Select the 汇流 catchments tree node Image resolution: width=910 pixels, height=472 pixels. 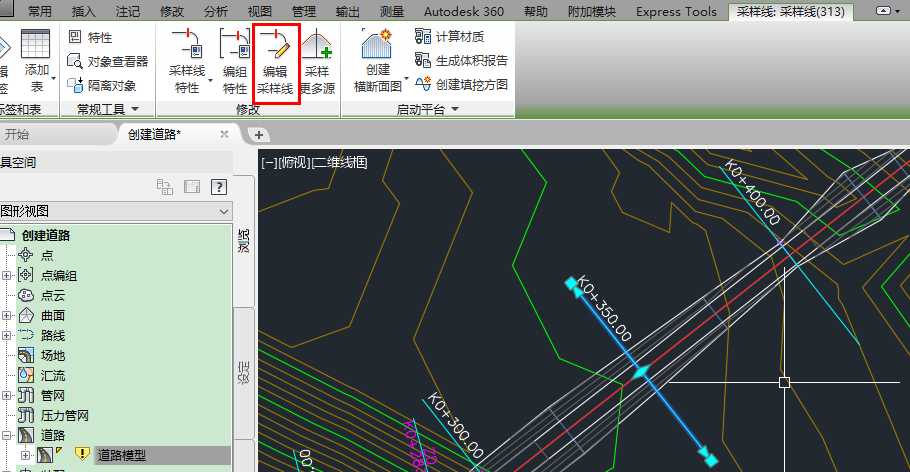coord(53,376)
